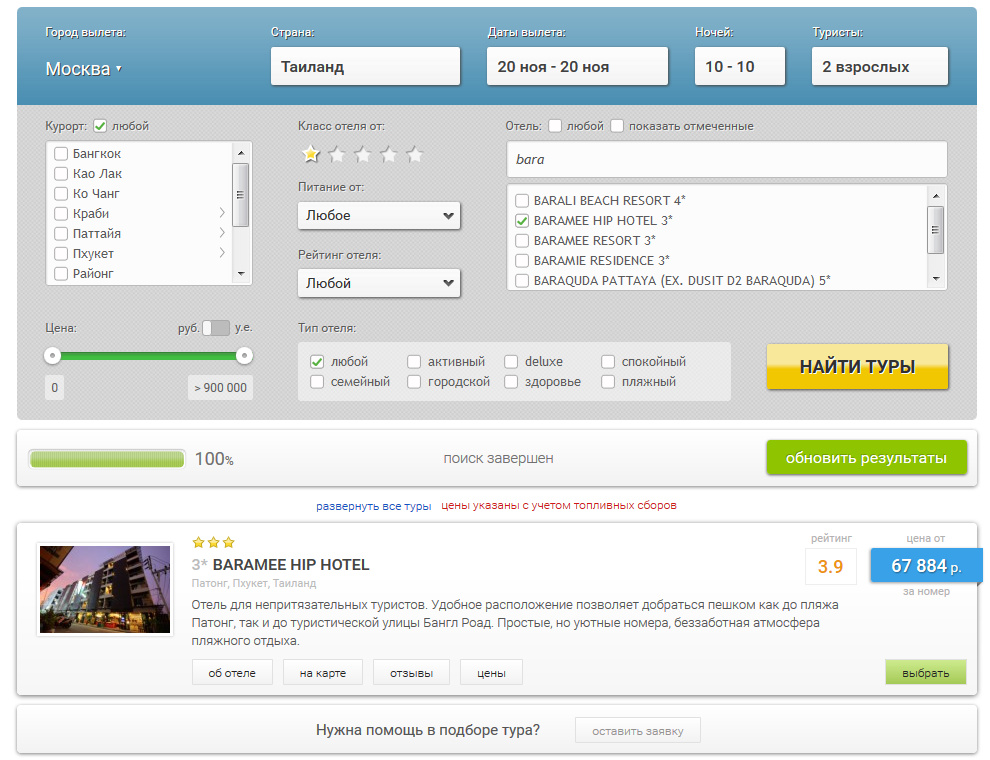This screenshot has height=760, width=990.
Task: Grab maximum price slider handle
Action: [244, 356]
